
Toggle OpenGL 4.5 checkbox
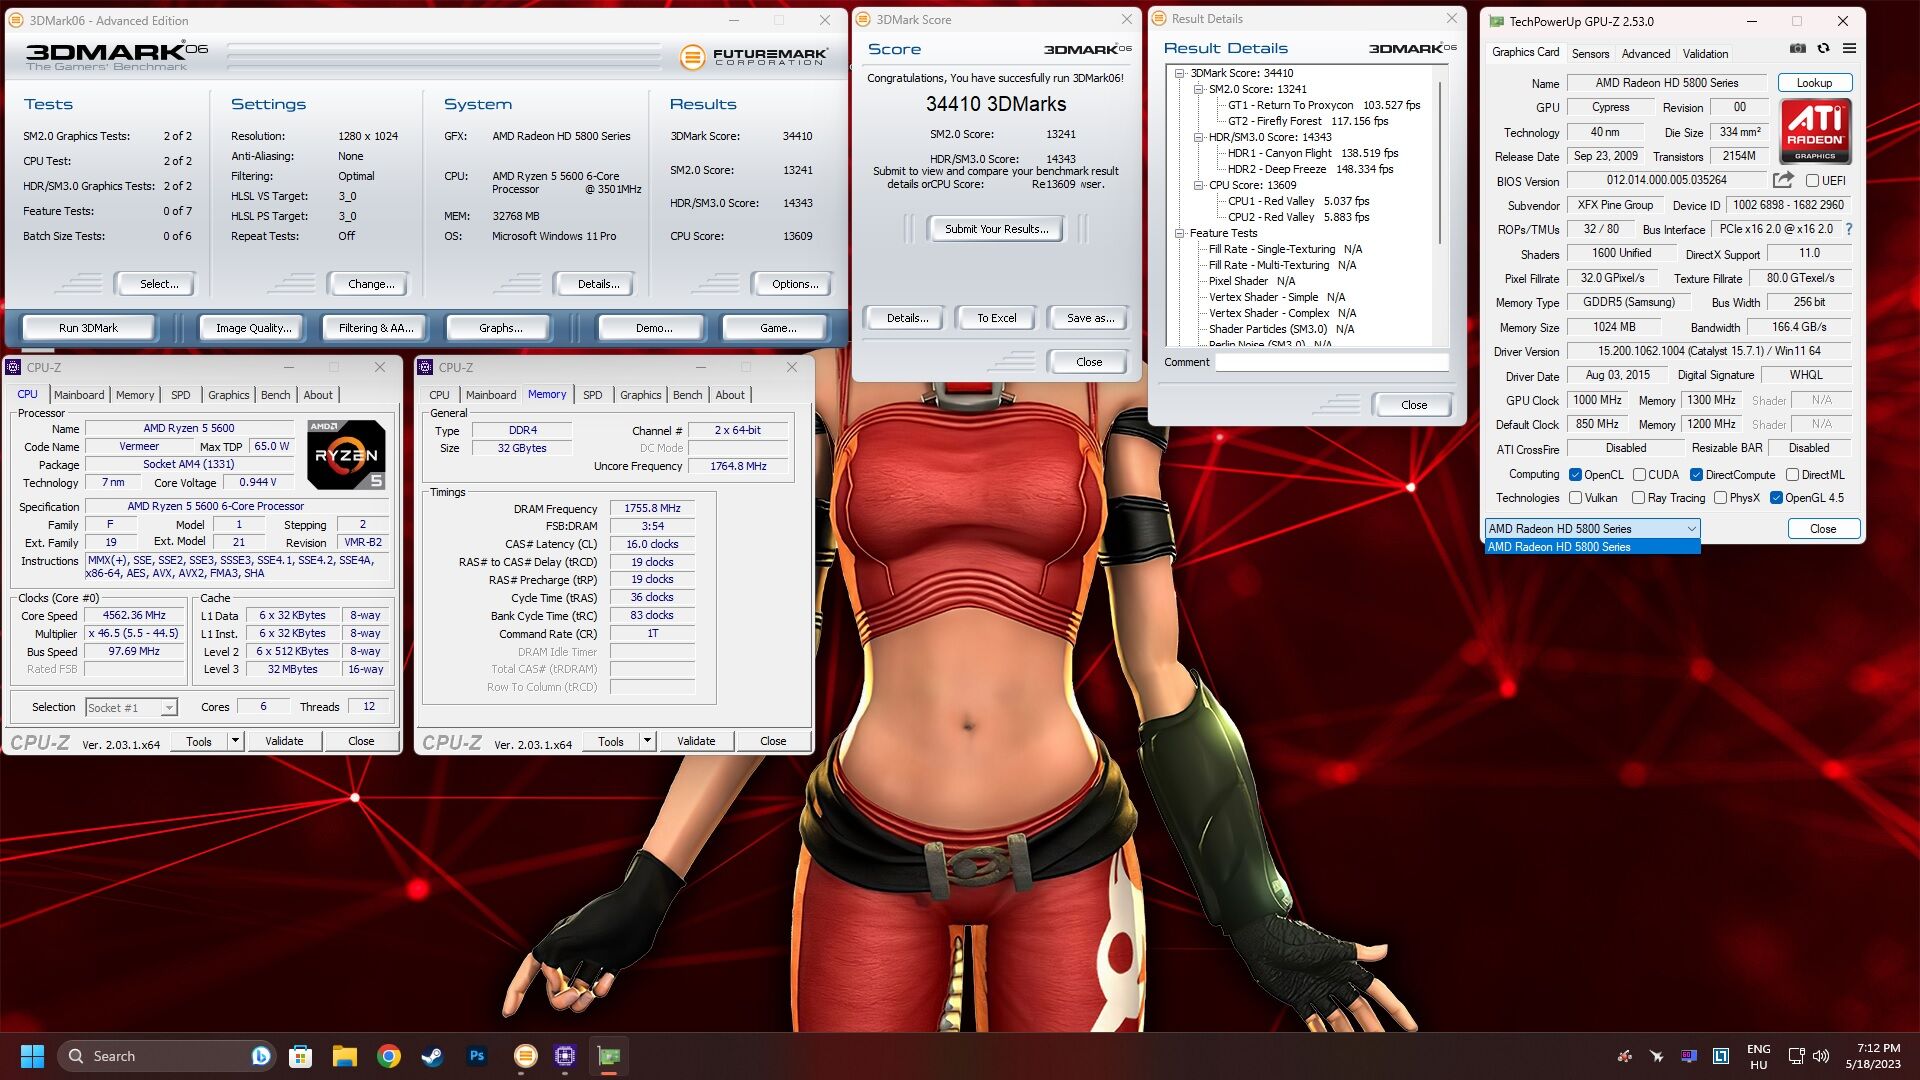pos(1777,498)
